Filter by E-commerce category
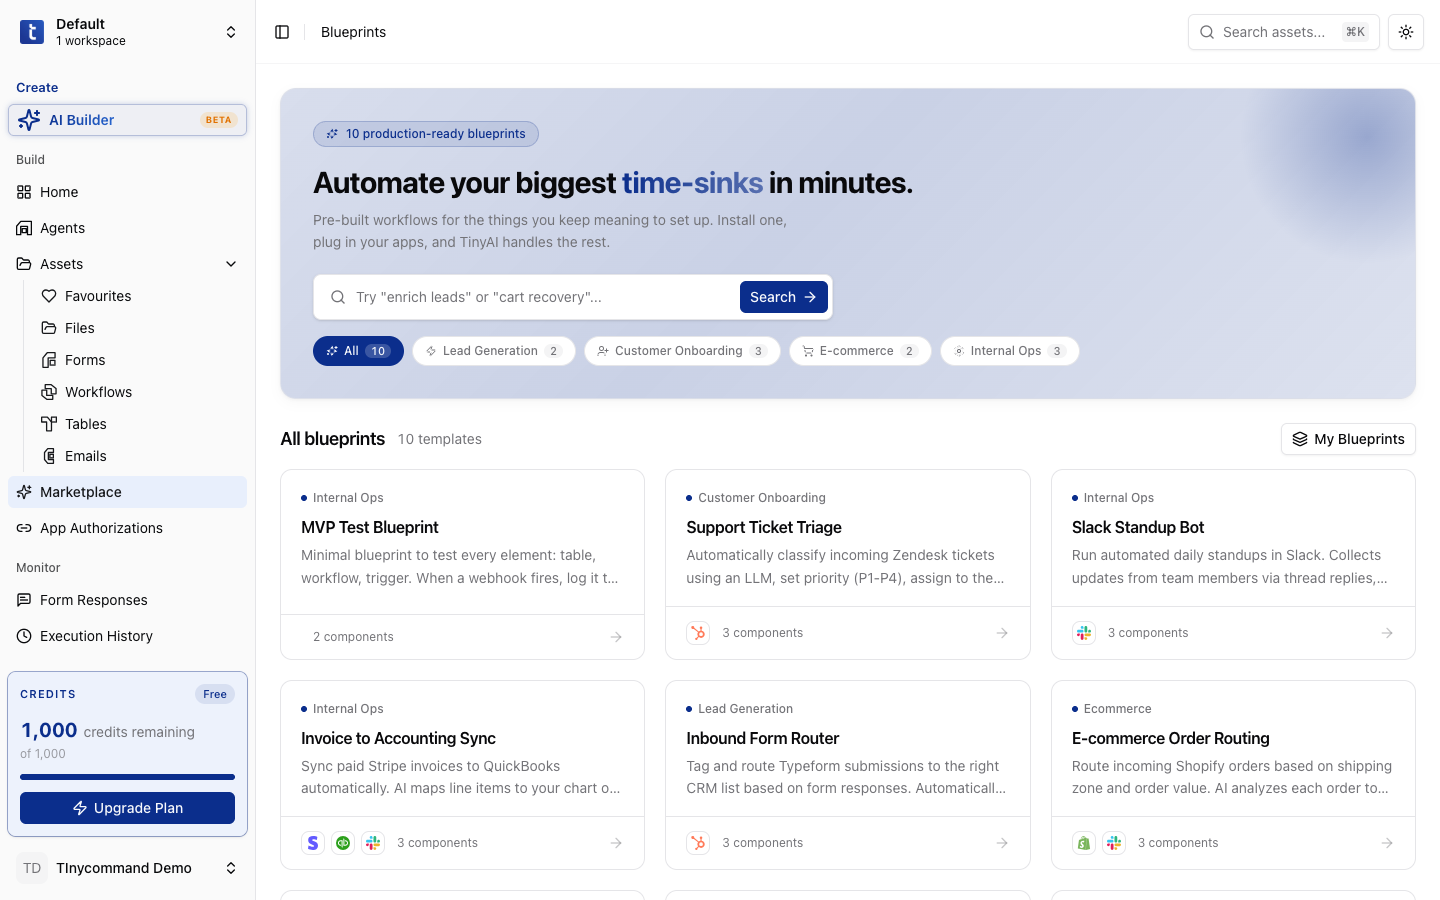 [860, 351]
